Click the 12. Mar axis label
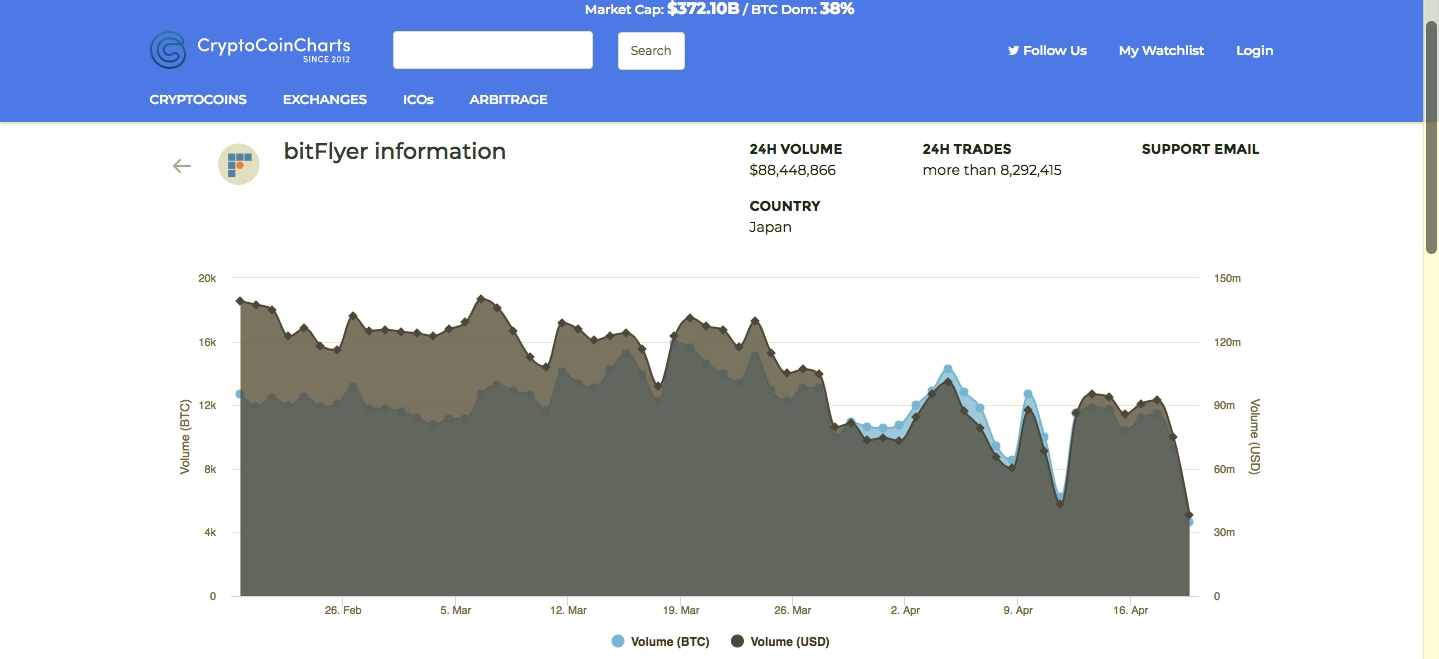The image size is (1439, 659). coord(569,610)
